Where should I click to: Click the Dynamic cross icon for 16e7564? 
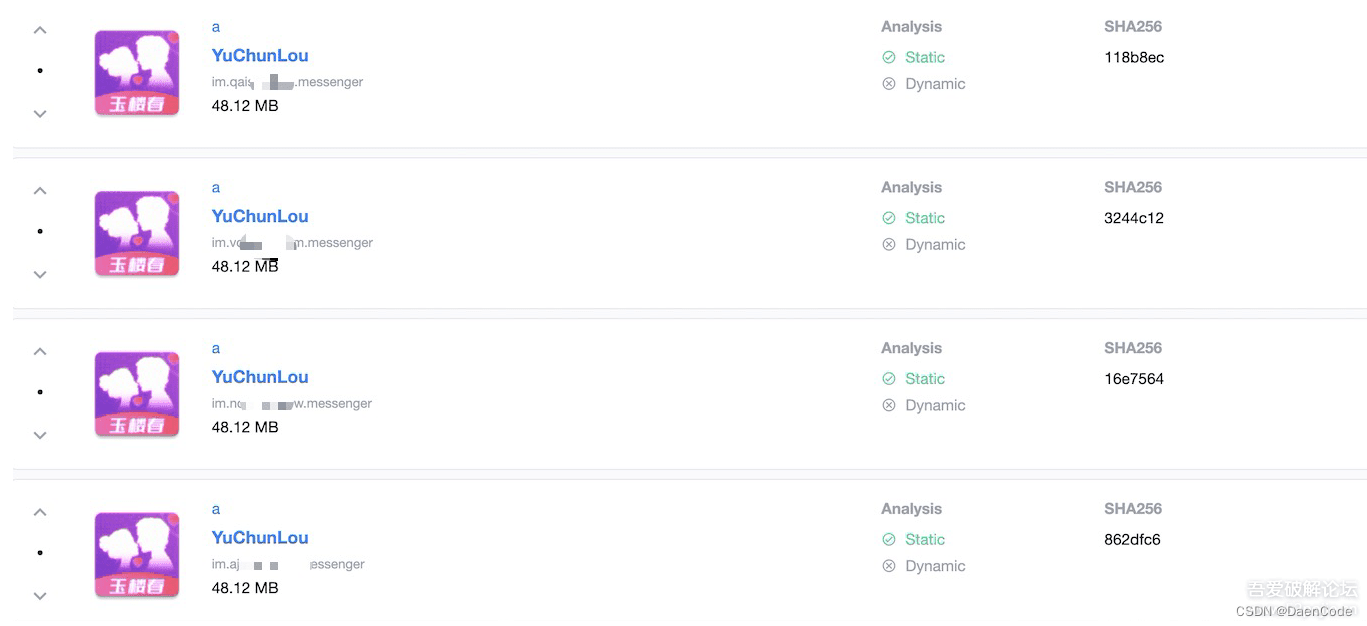coord(889,405)
